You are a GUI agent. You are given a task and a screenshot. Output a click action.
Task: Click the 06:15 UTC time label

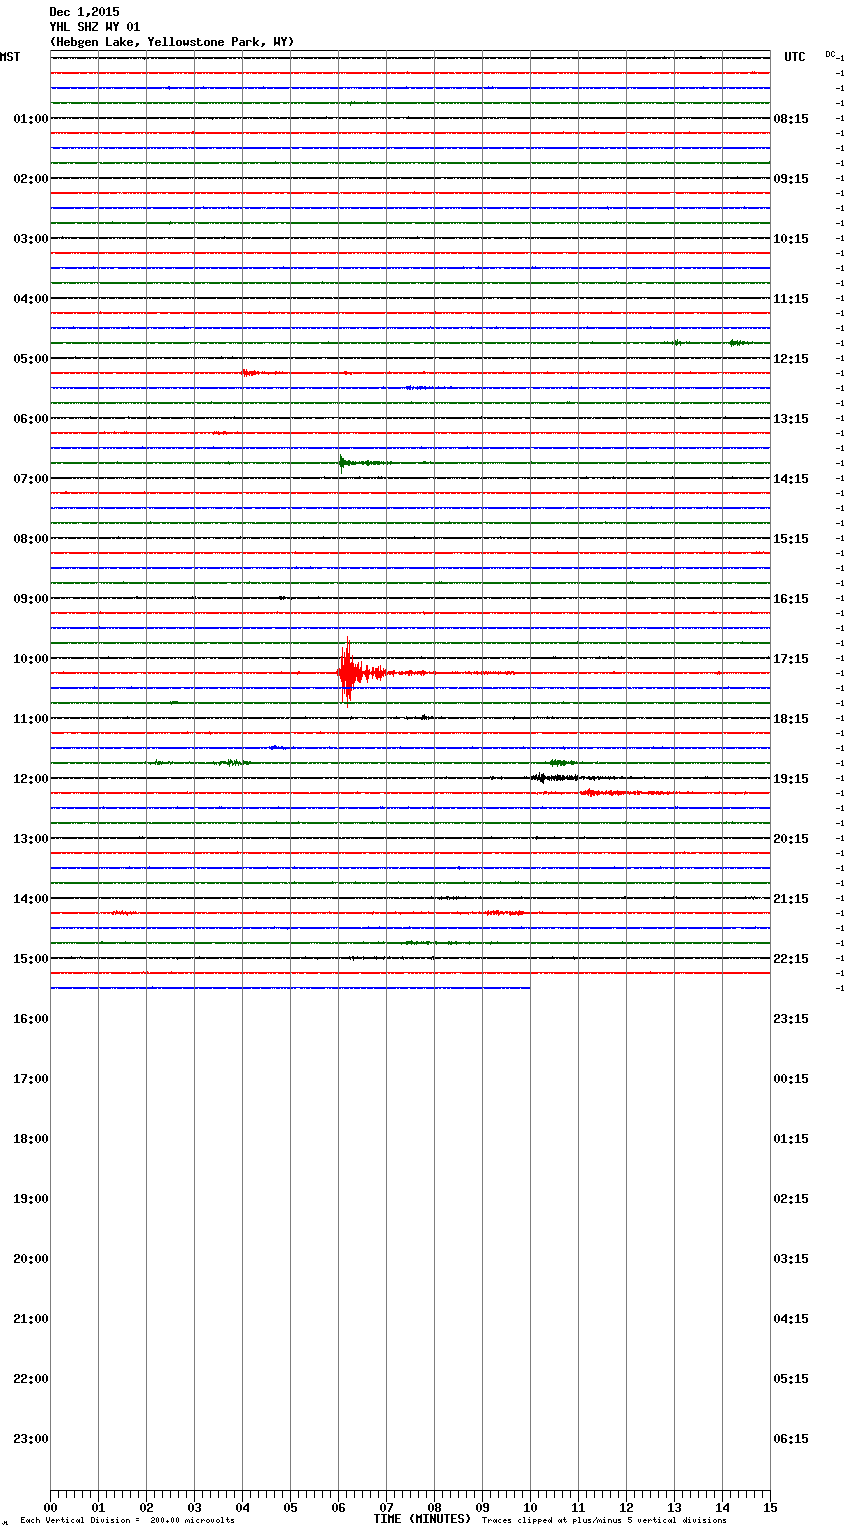791,1439
